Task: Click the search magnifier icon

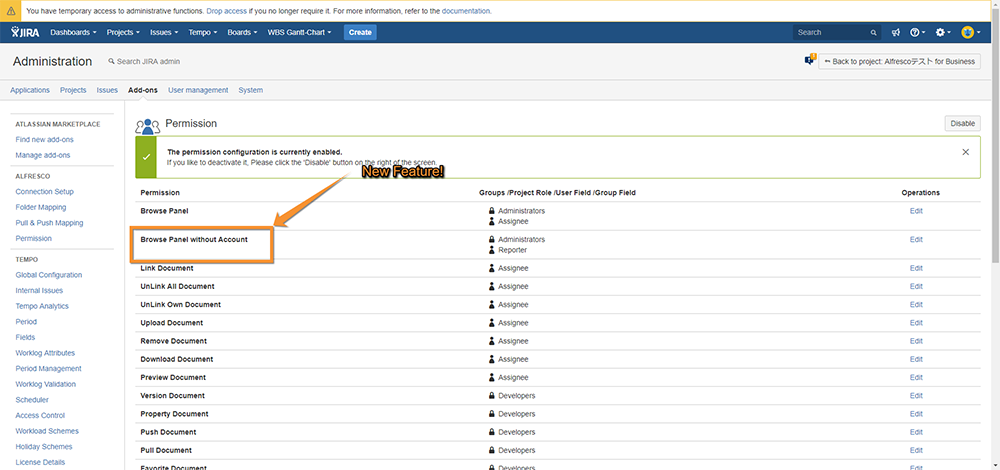Action: point(873,33)
